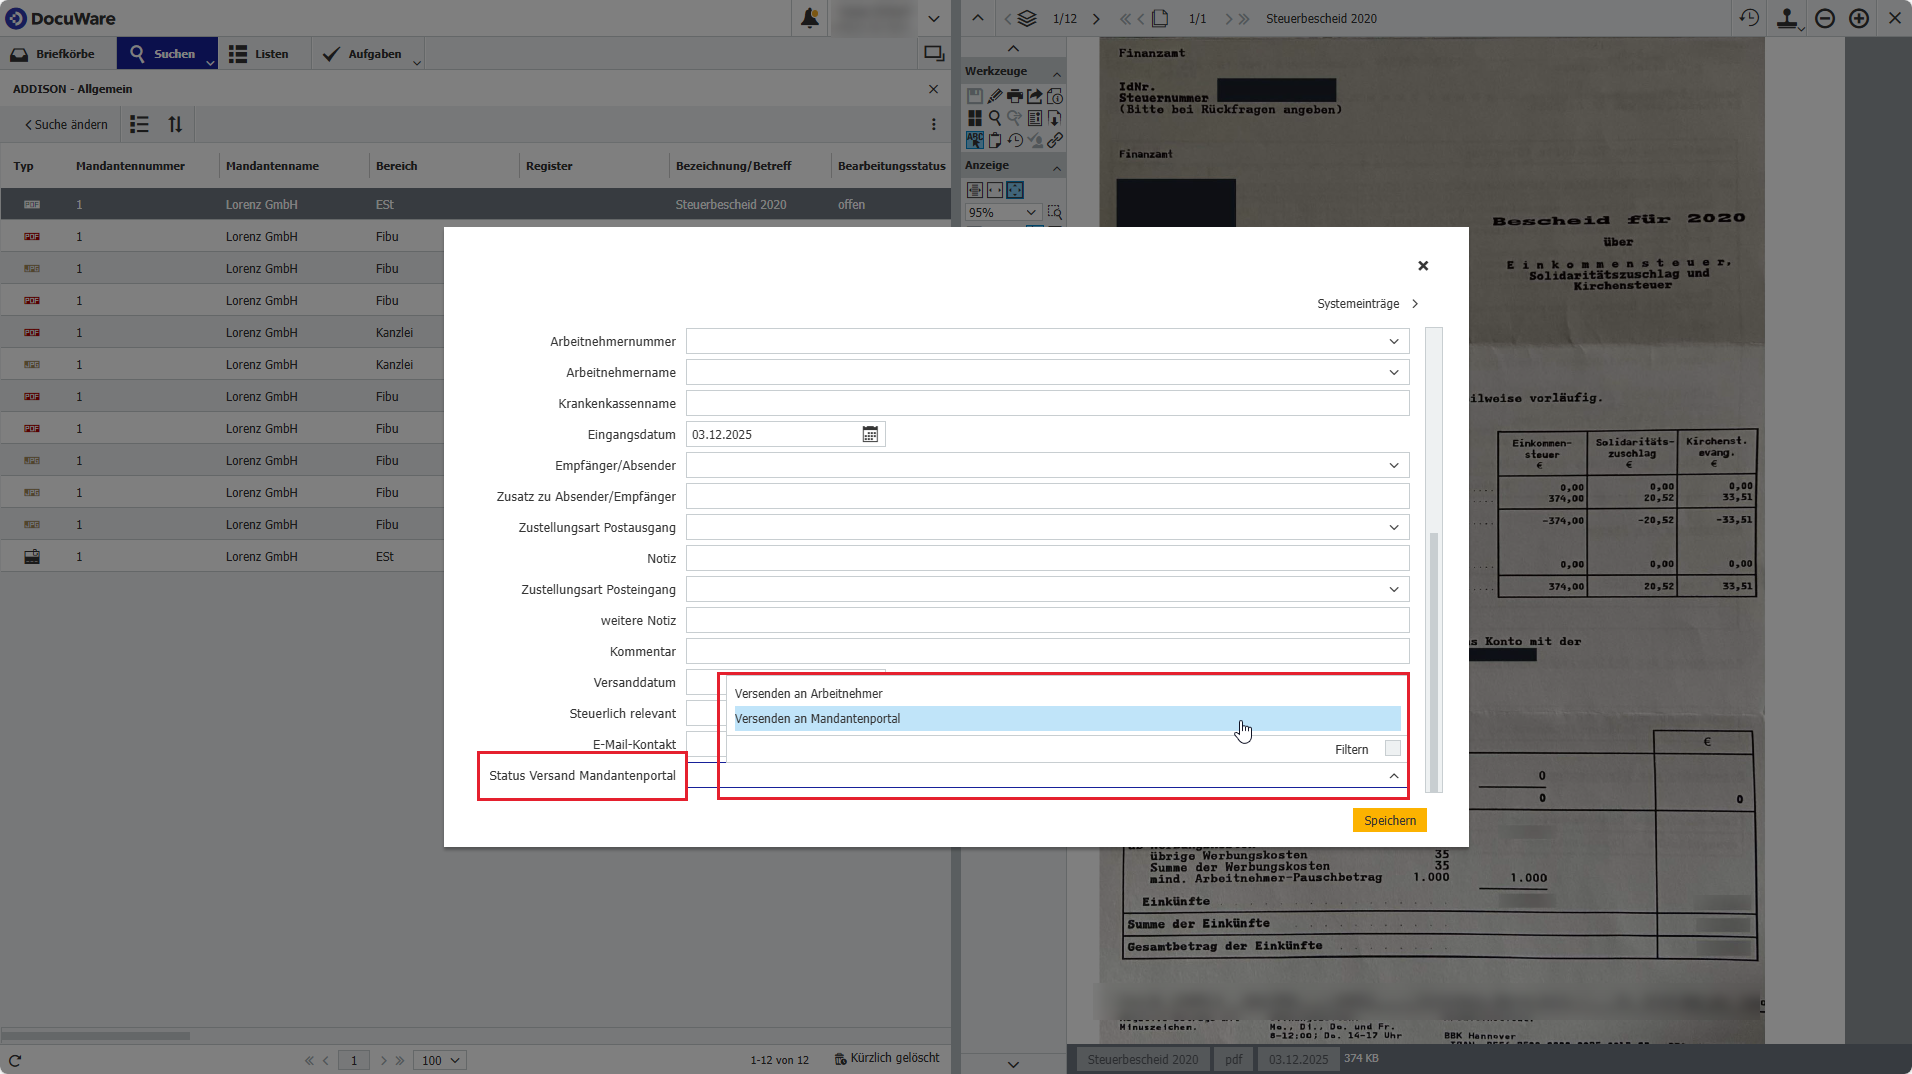Open the Systemeinträge link
Viewport: 1912px width, 1074px height.
(x=1368, y=304)
